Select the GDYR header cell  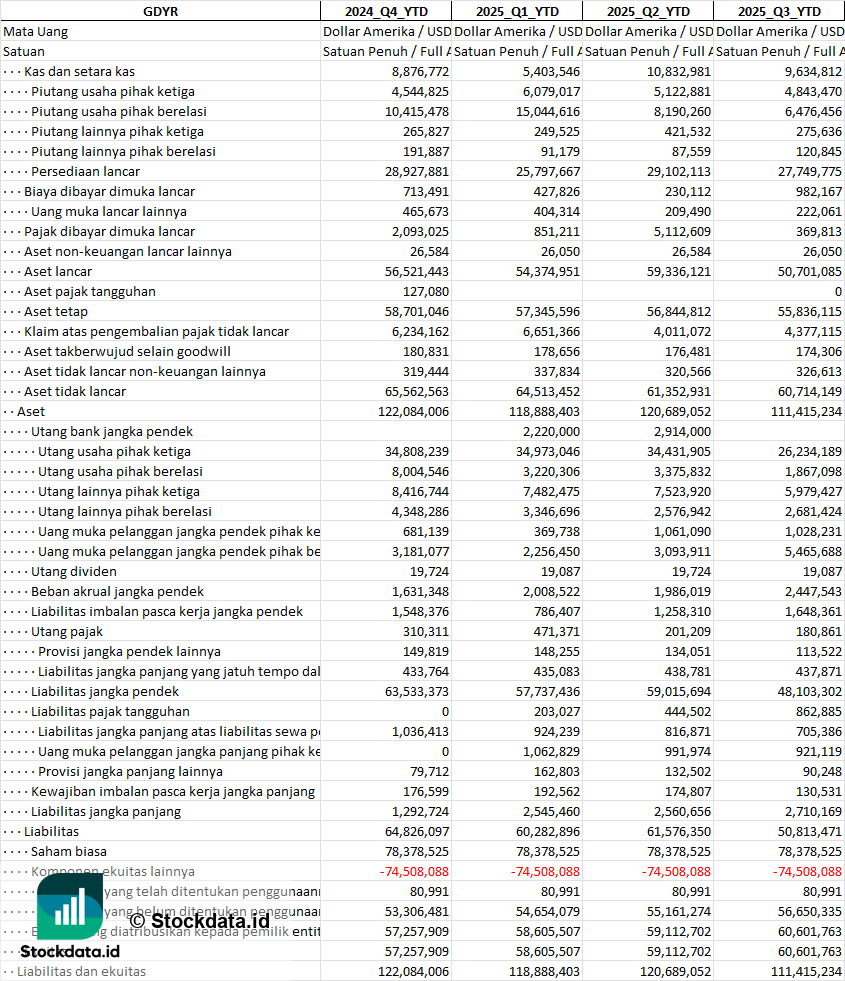160,11
